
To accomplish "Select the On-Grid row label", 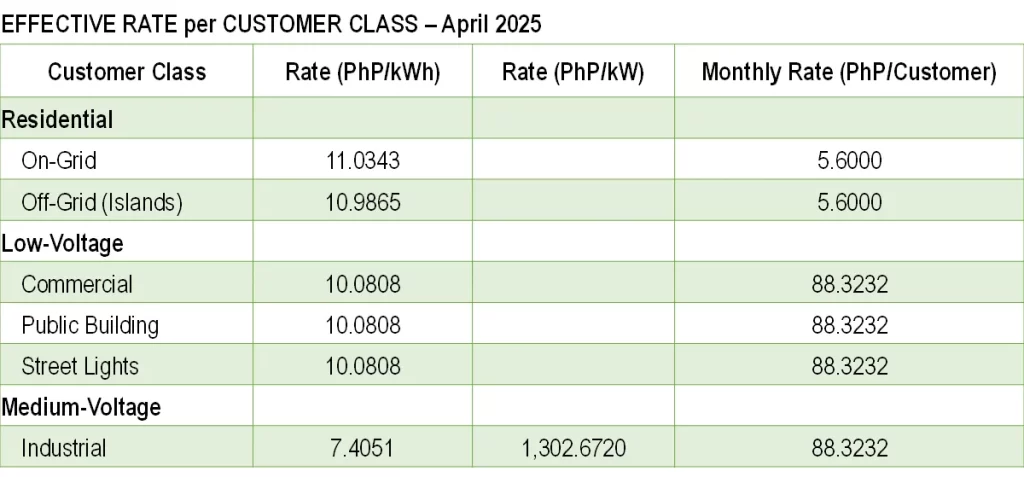I will click(x=59, y=160).
